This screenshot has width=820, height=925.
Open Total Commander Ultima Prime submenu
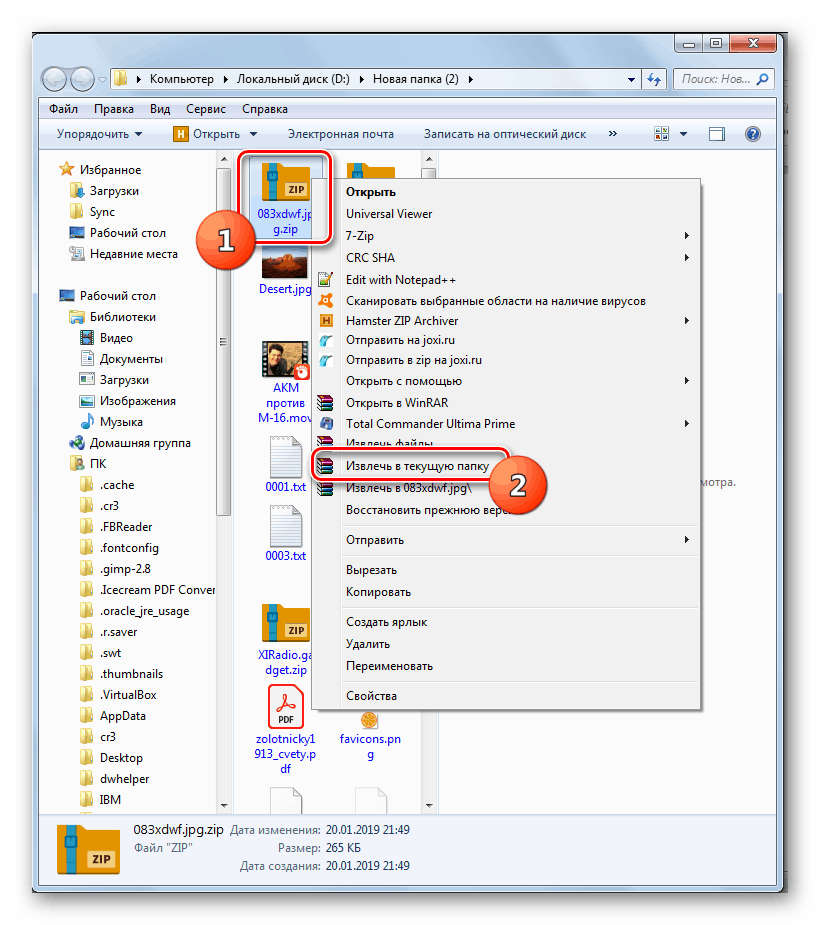[x=505, y=424]
